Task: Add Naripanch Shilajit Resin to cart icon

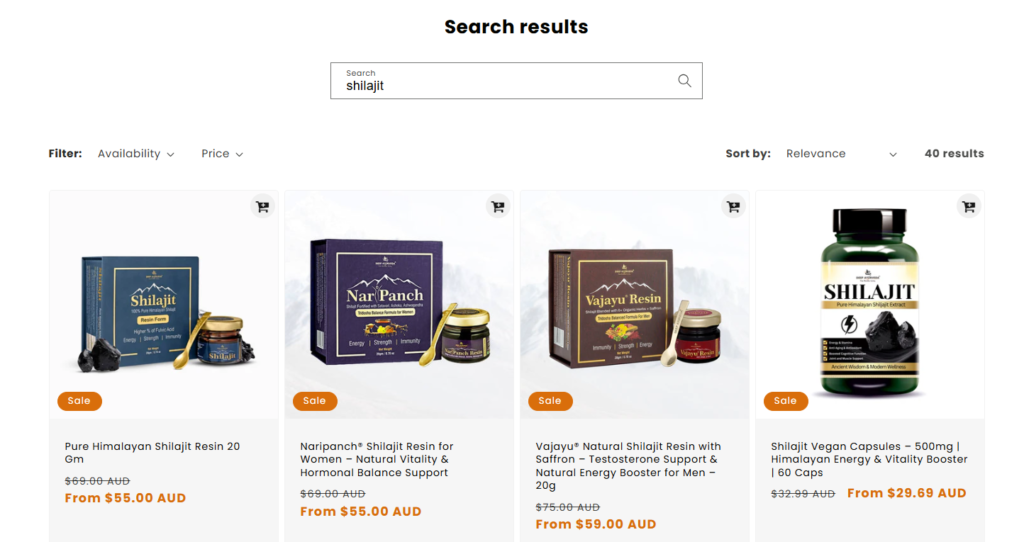Action: pos(498,206)
